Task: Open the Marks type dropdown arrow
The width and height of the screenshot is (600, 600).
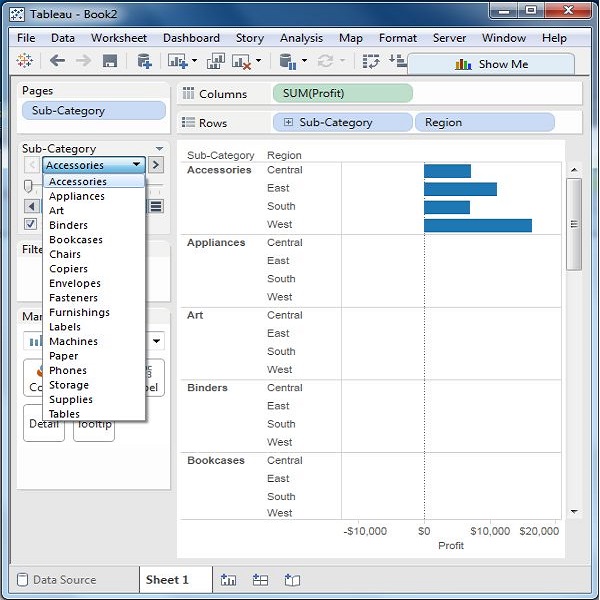Action: point(157,341)
